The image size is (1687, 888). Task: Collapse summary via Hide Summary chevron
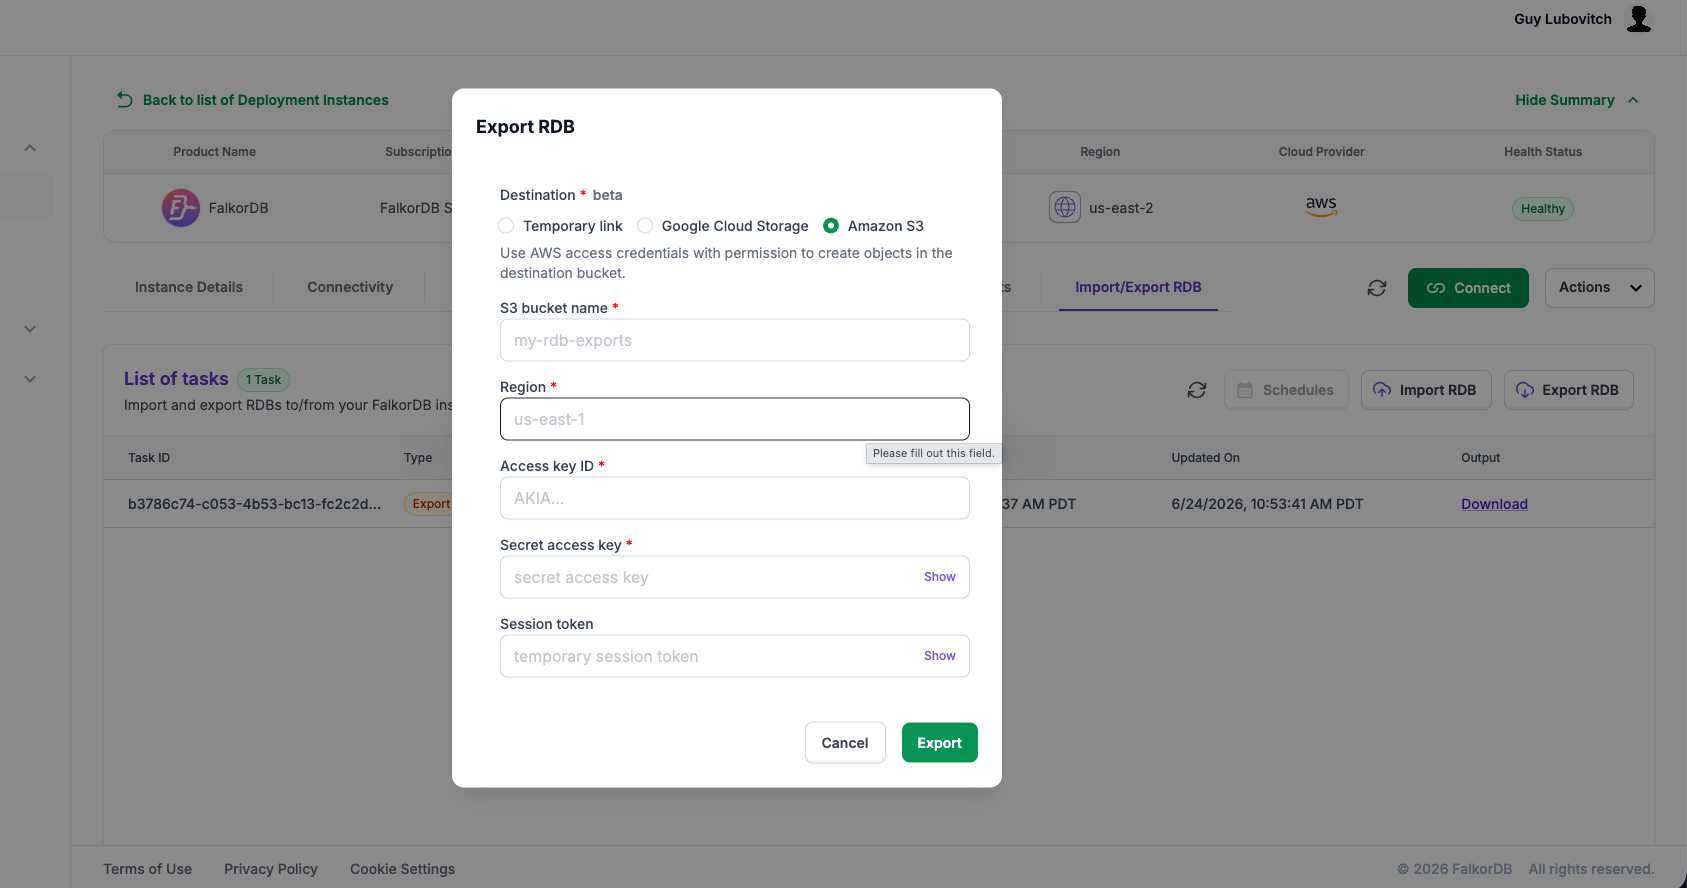pos(1633,100)
